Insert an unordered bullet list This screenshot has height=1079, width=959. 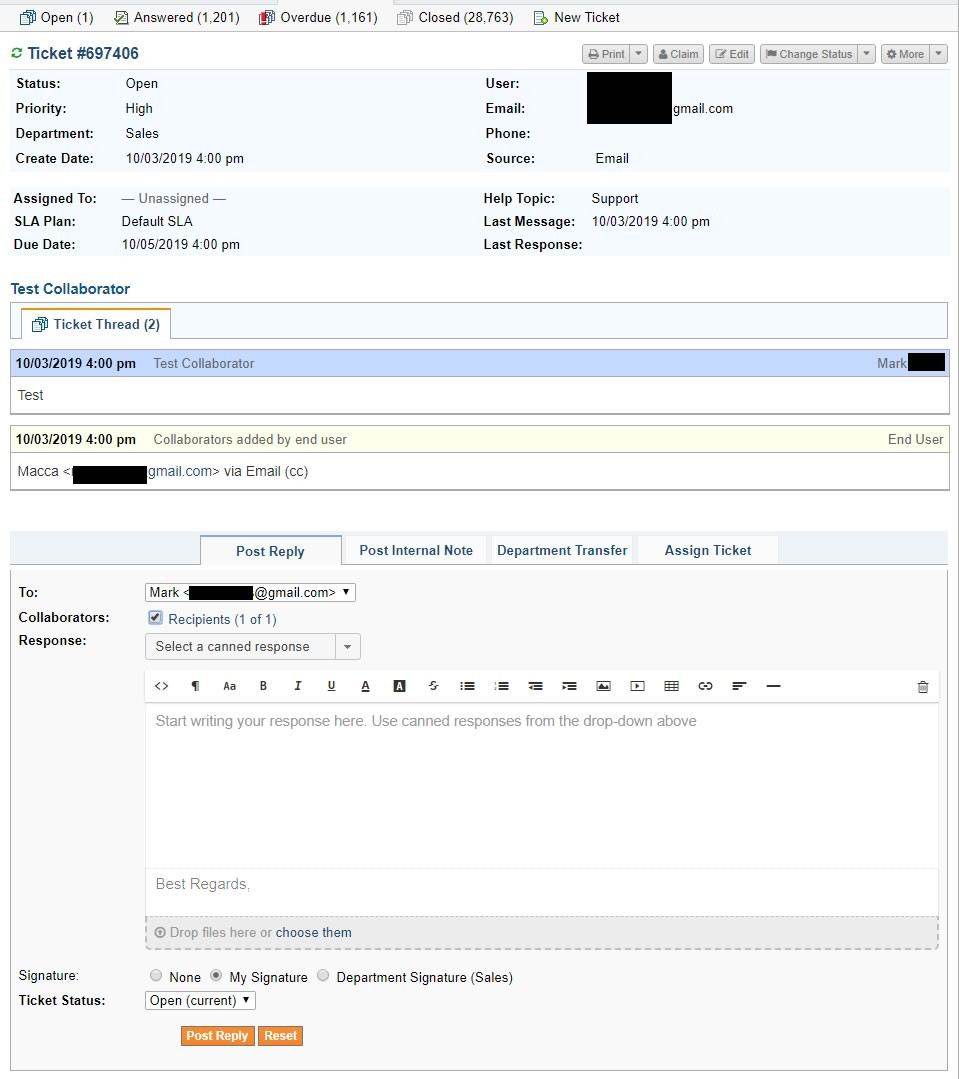click(x=467, y=686)
